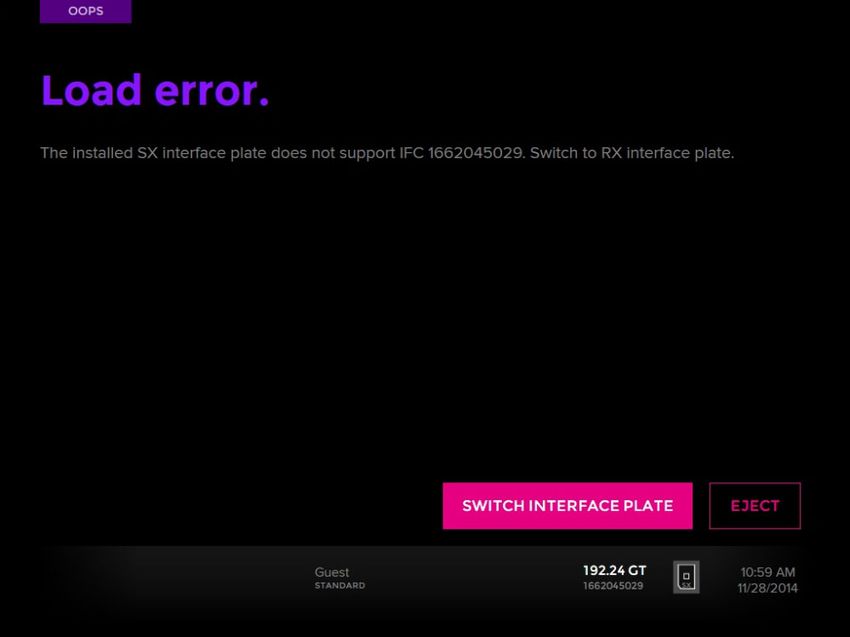Click the 10:59 AM clock
This screenshot has height=637, width=850.
[x=768, y=572]
